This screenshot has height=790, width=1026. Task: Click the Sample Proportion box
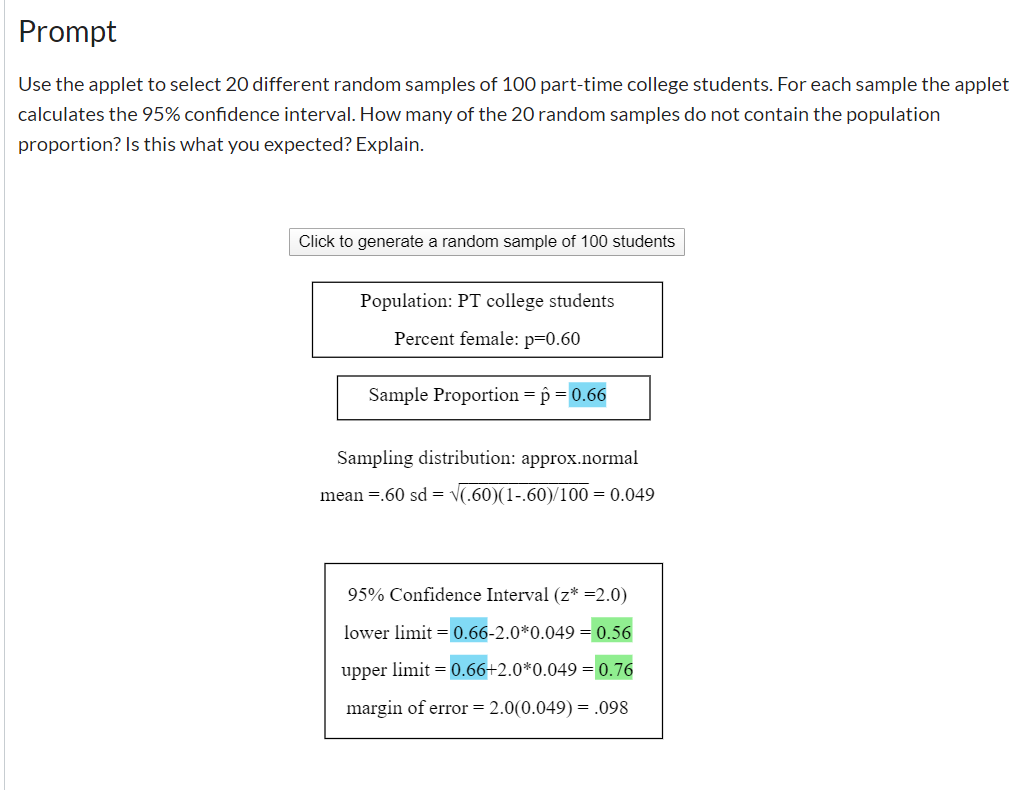[x=493, y=397]
